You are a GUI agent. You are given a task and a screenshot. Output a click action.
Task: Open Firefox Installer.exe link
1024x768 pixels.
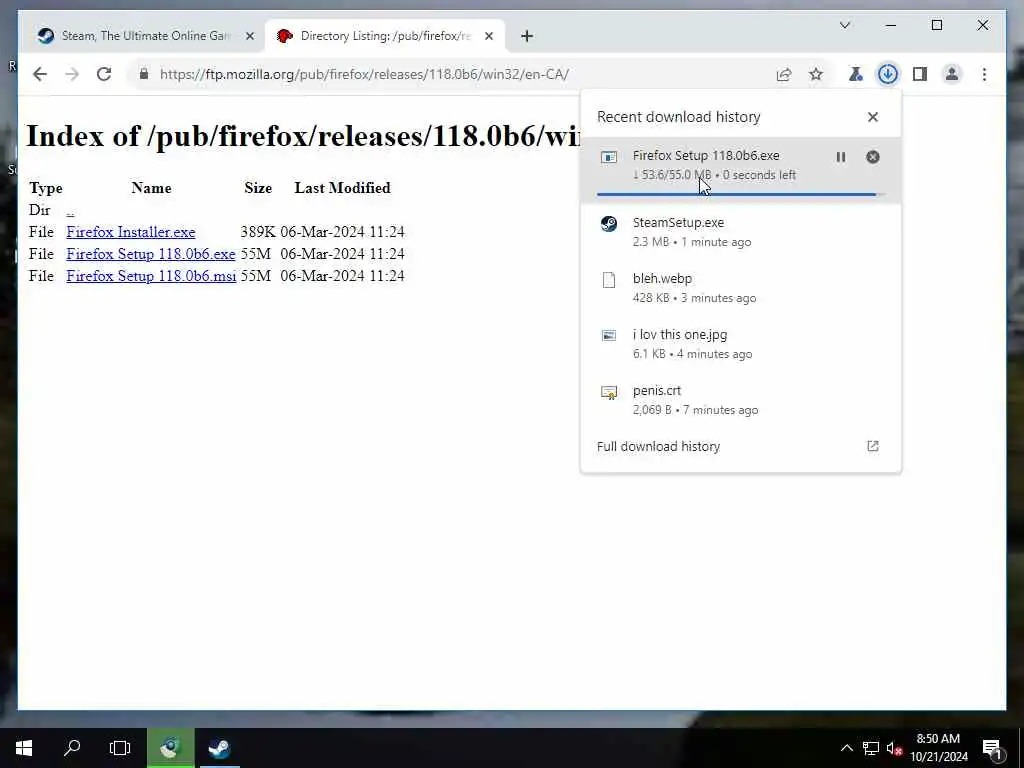(x=131, y=232)
